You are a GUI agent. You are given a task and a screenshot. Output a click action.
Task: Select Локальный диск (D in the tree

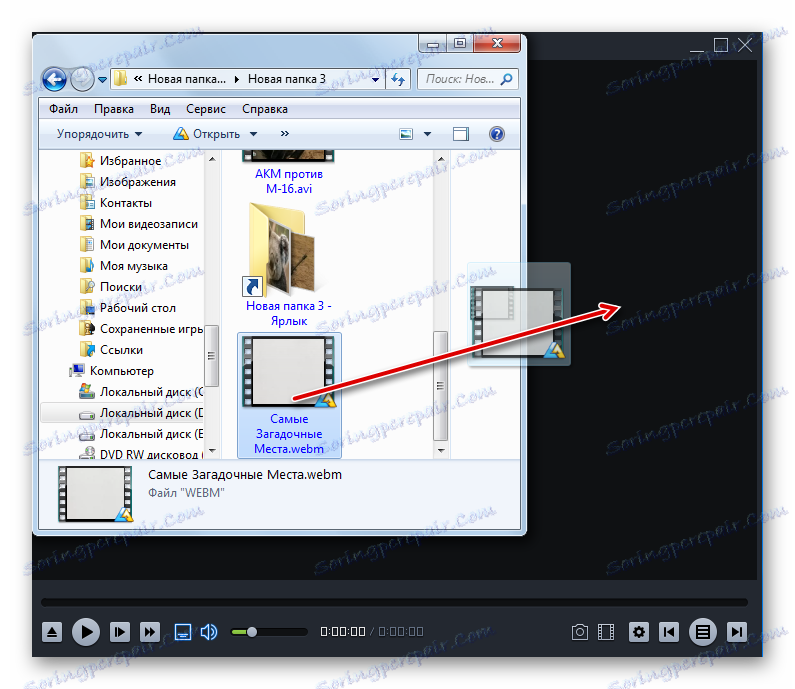(x=141, y=413)
